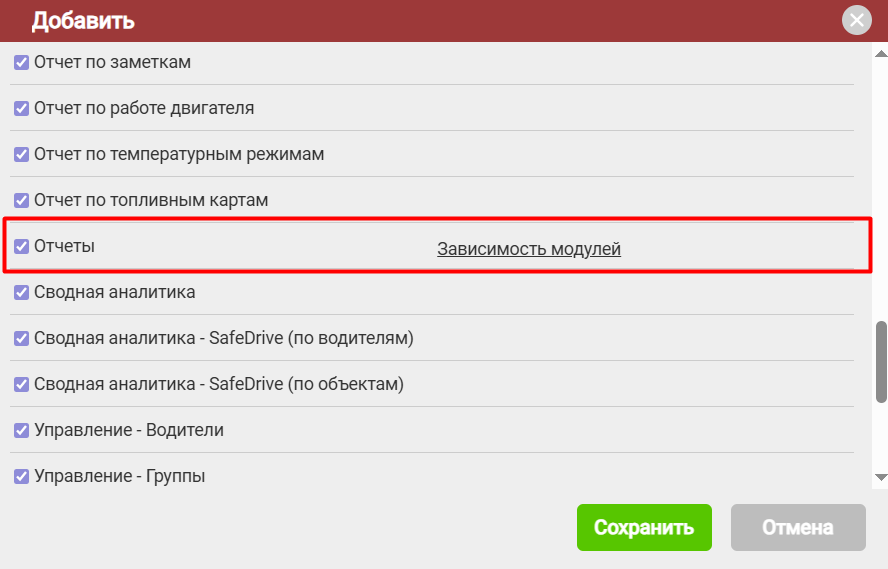Click the vertical scrollbar thumb
Screen dimensions: 888x569
[881, 360]
